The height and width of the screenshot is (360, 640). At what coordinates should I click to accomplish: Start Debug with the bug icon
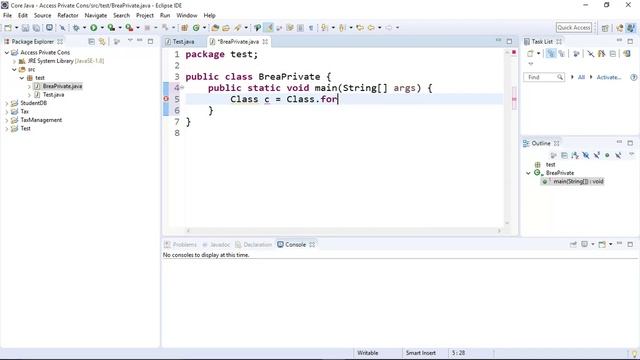click(76, 28)
